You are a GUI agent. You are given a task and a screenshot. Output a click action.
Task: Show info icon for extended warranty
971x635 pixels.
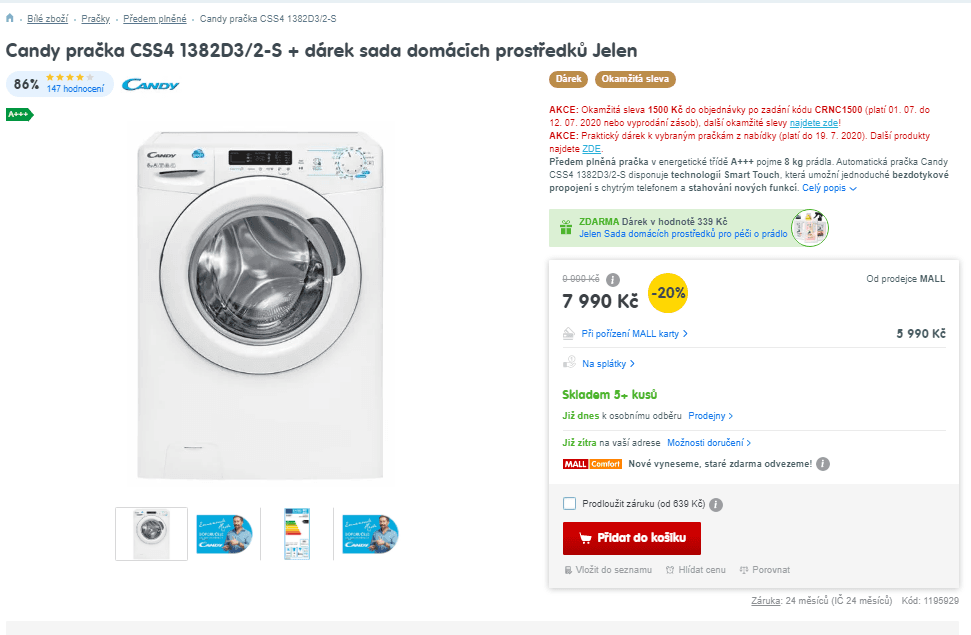[x=715, y=505]
